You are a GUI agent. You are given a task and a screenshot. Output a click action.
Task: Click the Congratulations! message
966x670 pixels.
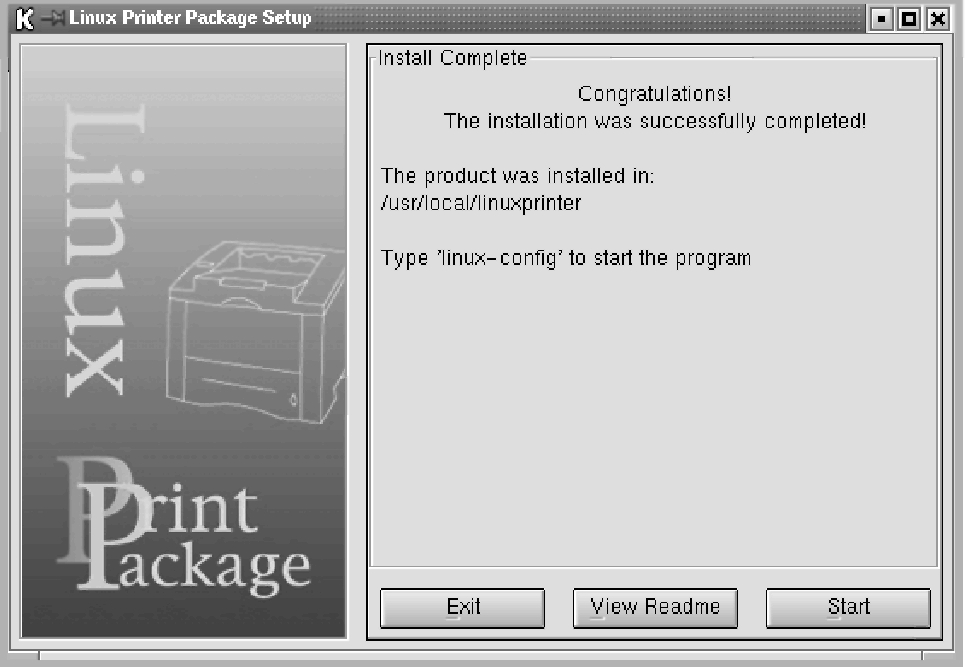654,94
